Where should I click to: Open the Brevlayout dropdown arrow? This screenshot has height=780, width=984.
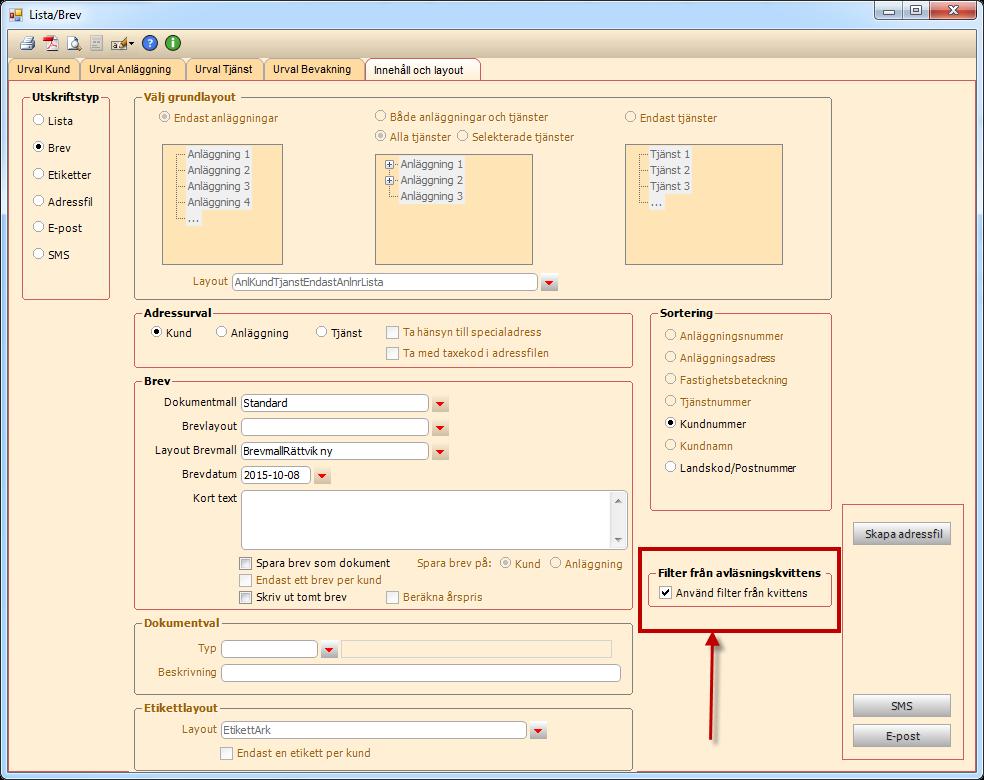pos(440,427)
